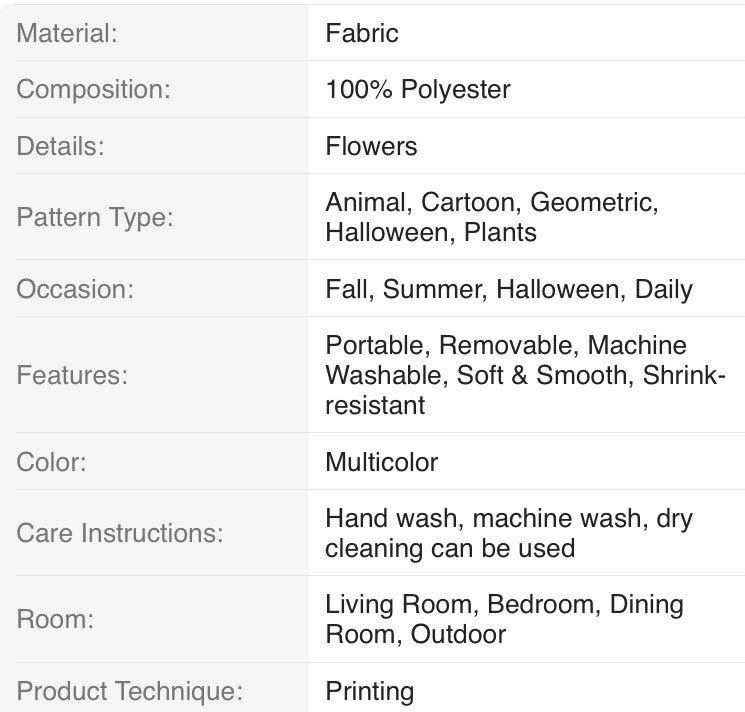Click the "Occasion:" label
Image resolution: width=745 pixels, height=712 pixels.
75,289
